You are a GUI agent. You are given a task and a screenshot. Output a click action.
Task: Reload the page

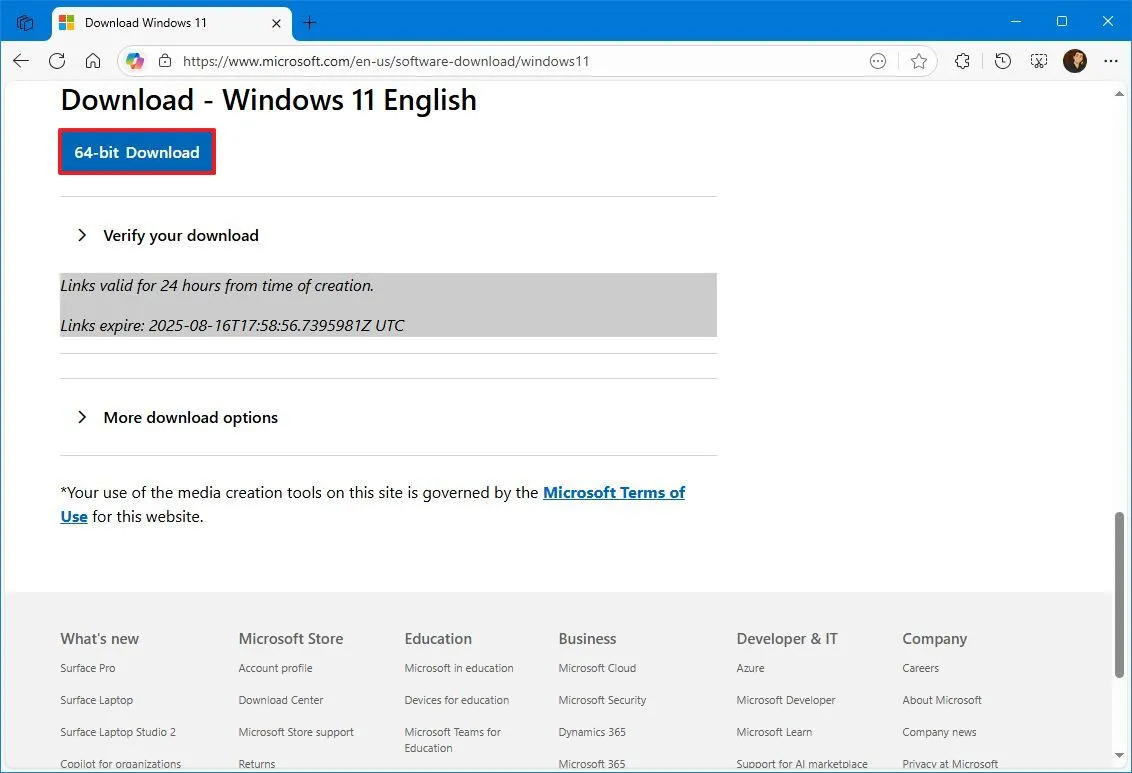[57, 61]
